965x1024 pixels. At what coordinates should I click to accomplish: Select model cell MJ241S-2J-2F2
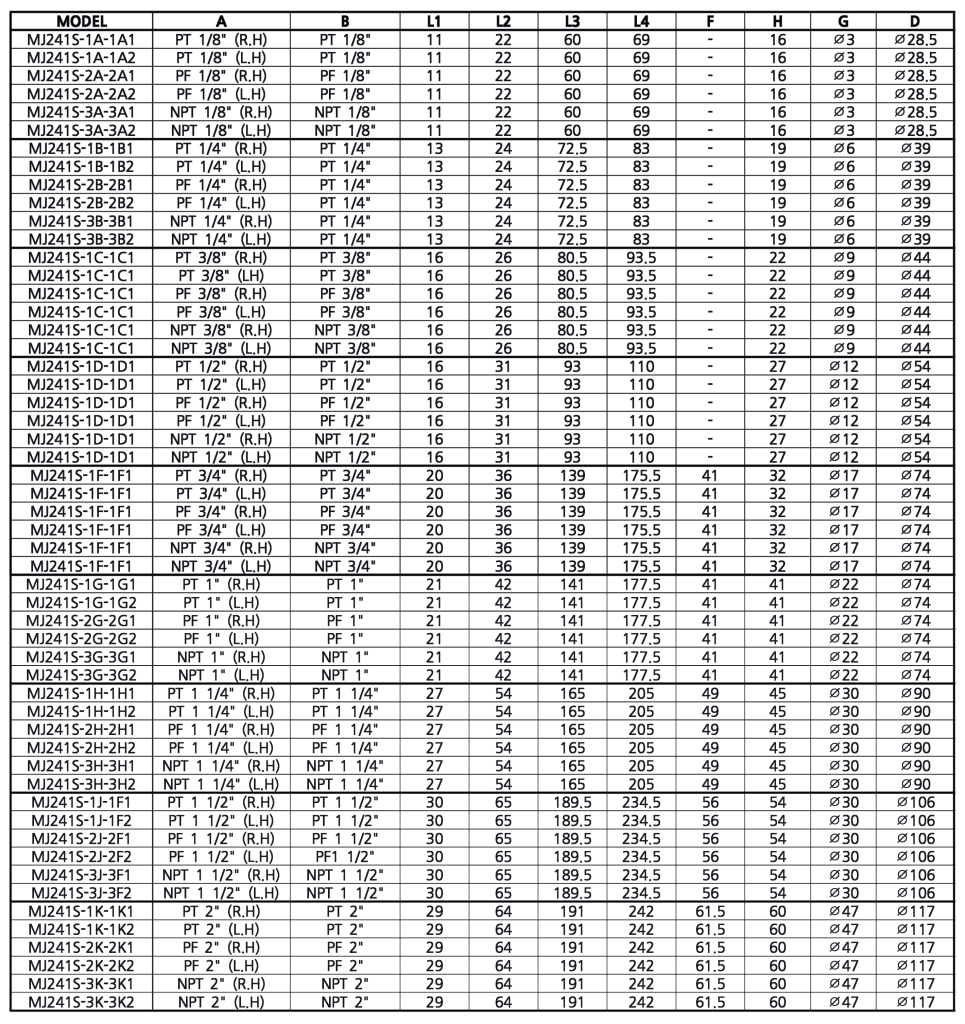click(x=81, y=857)
